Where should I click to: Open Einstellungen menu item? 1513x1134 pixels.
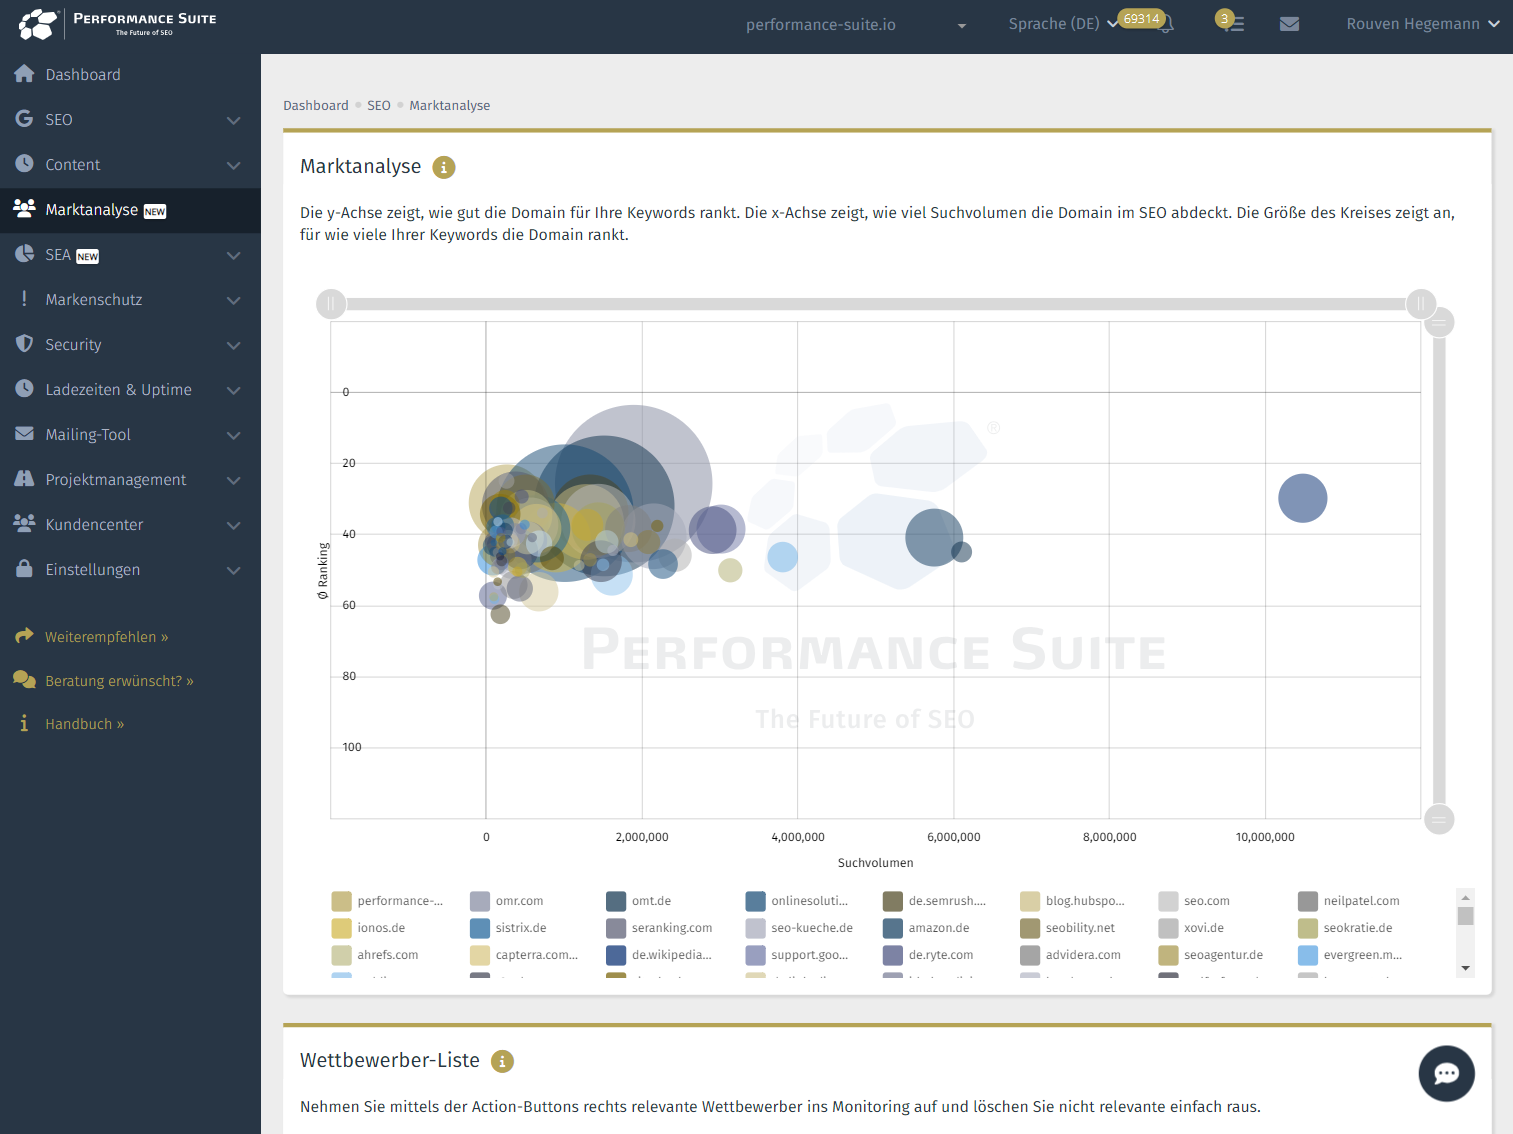point(130,569)
